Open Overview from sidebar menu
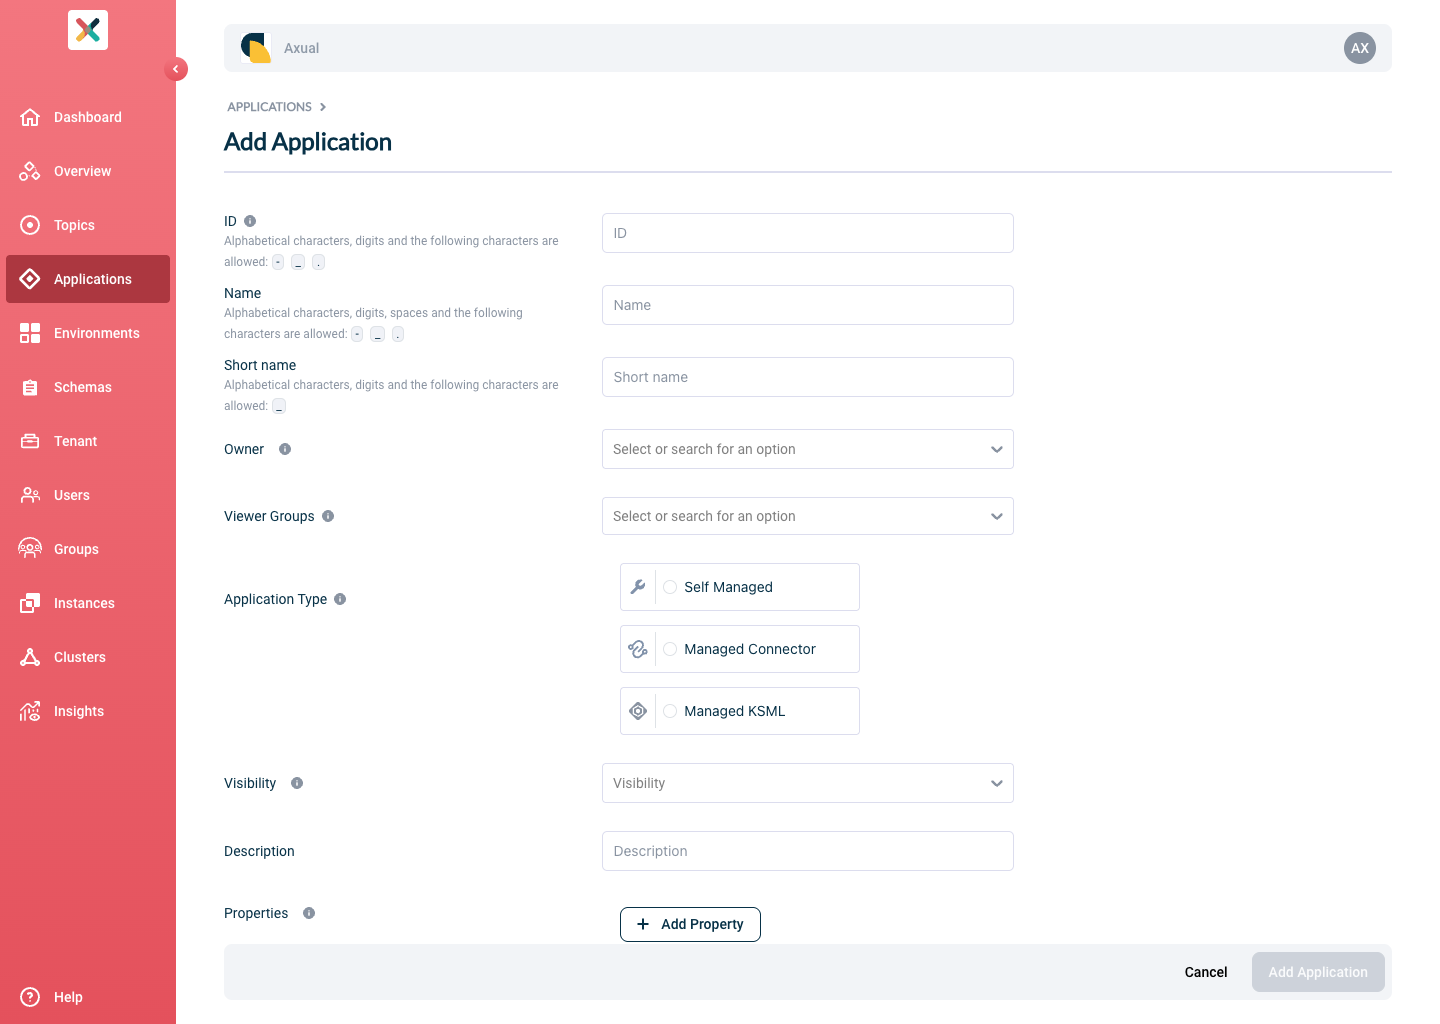 pyautogui.click(x=88, y=171)
